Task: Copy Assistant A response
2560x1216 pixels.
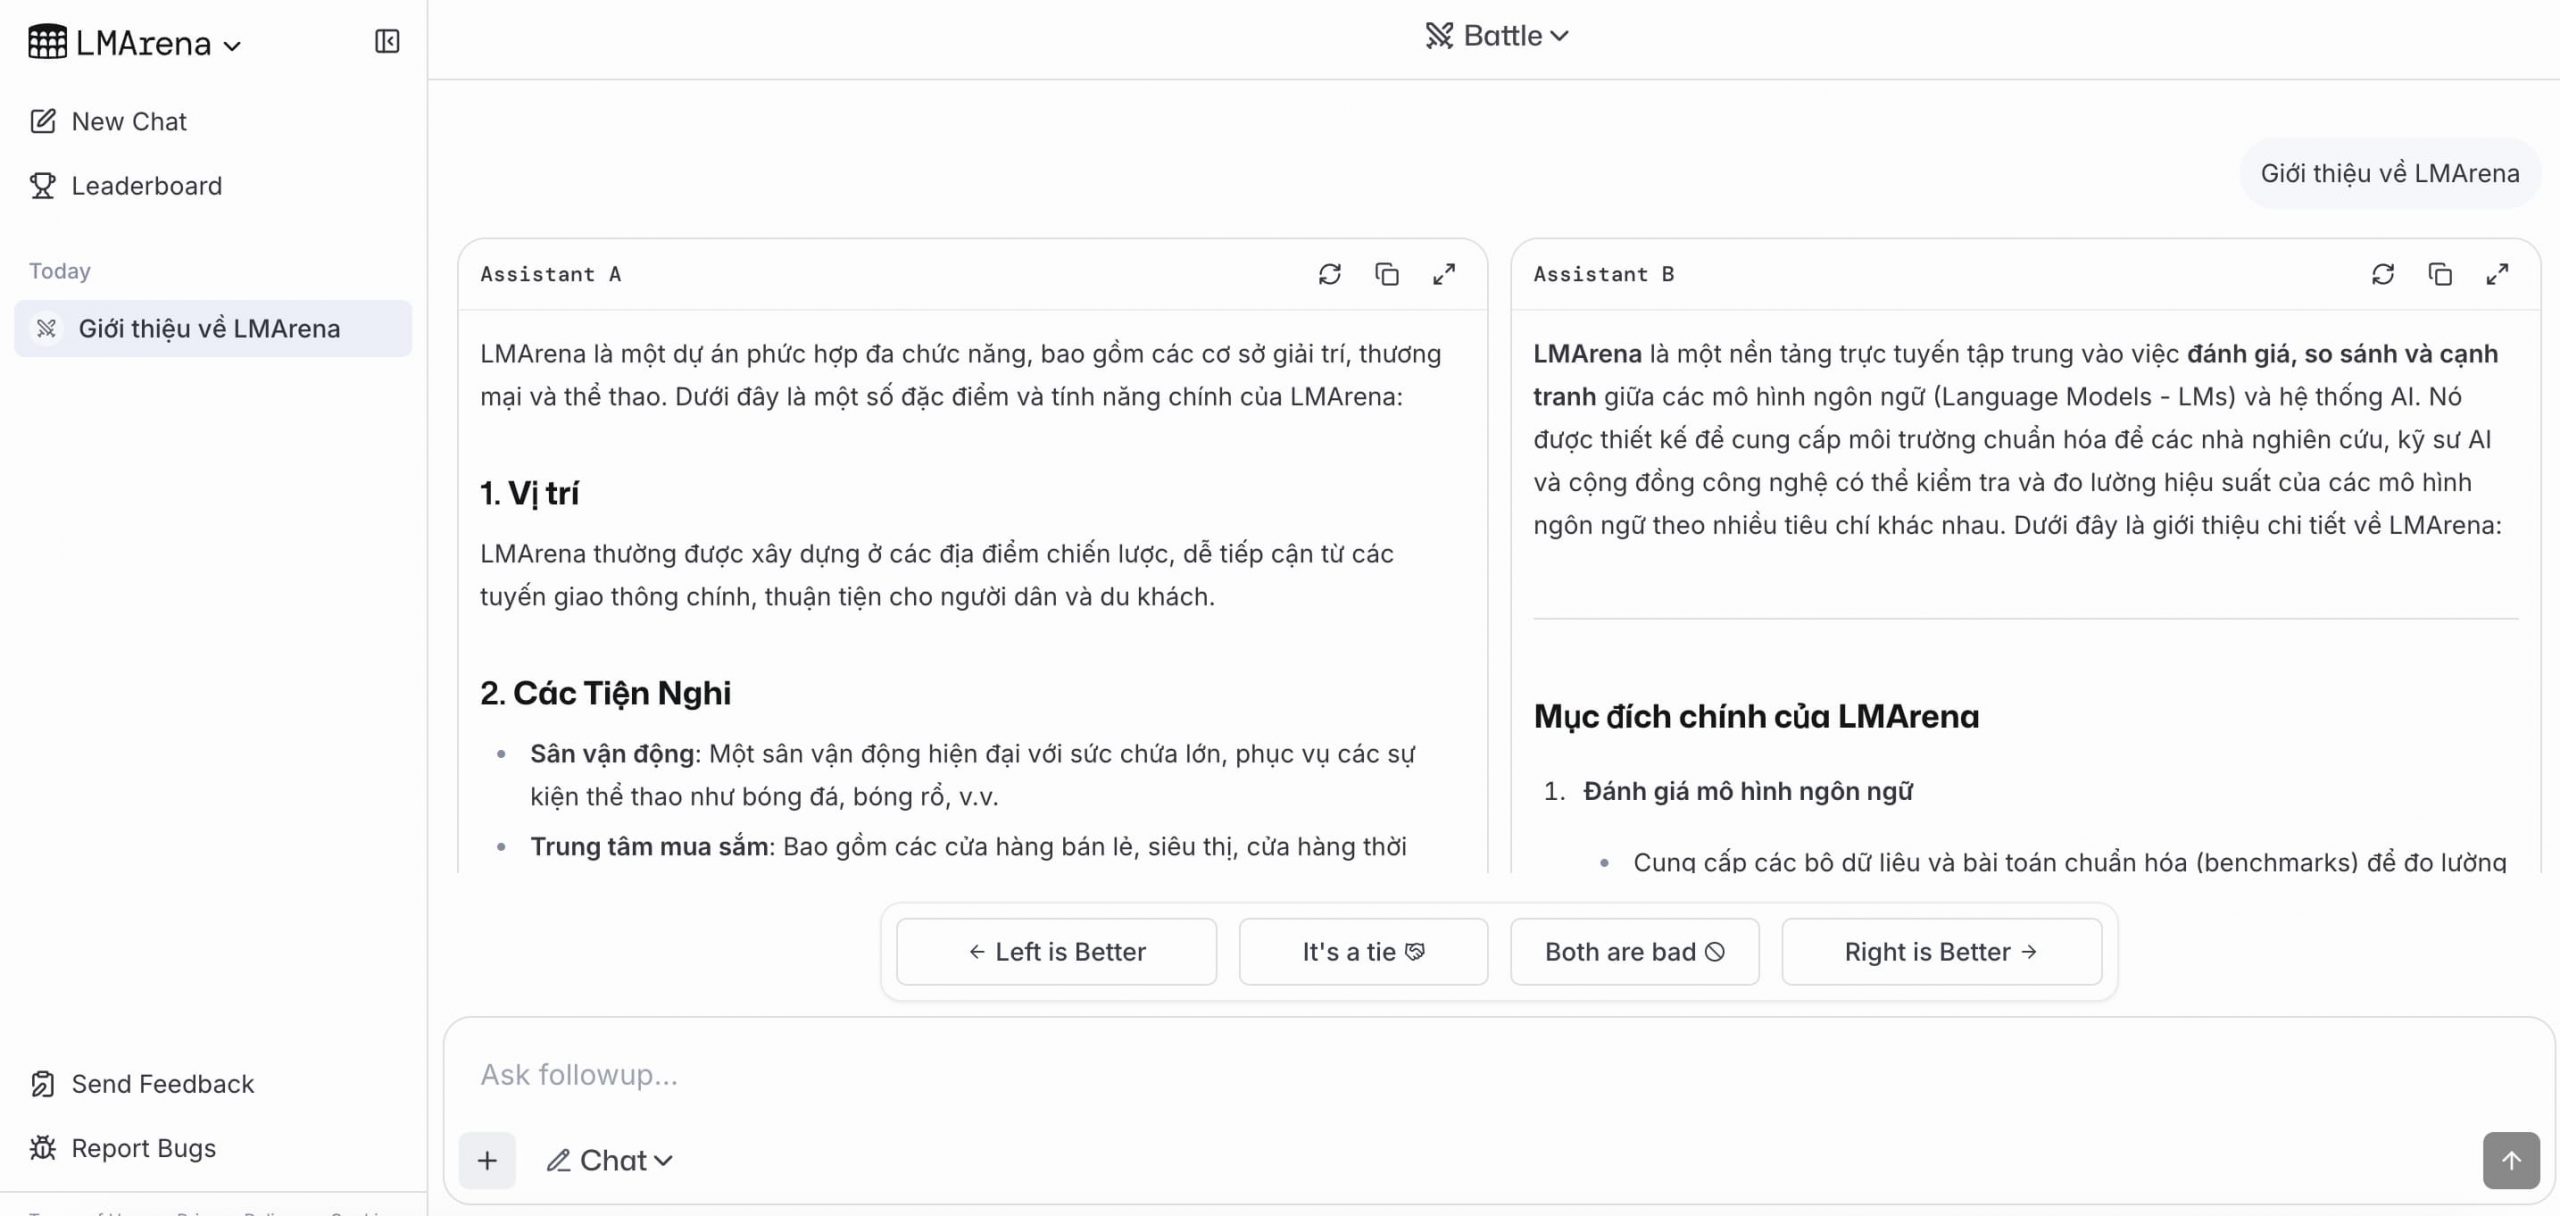Action: 1386,274
